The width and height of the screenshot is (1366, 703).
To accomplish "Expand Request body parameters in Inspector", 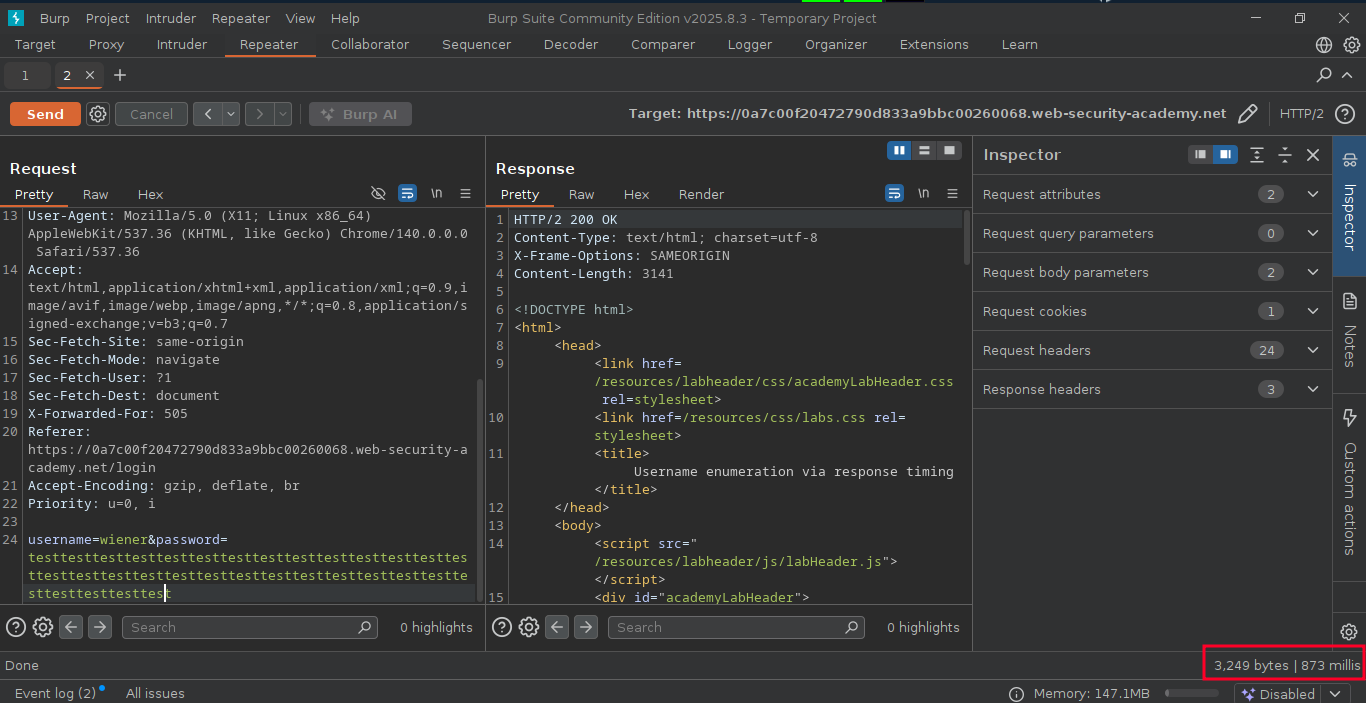I will (1313, 272).
